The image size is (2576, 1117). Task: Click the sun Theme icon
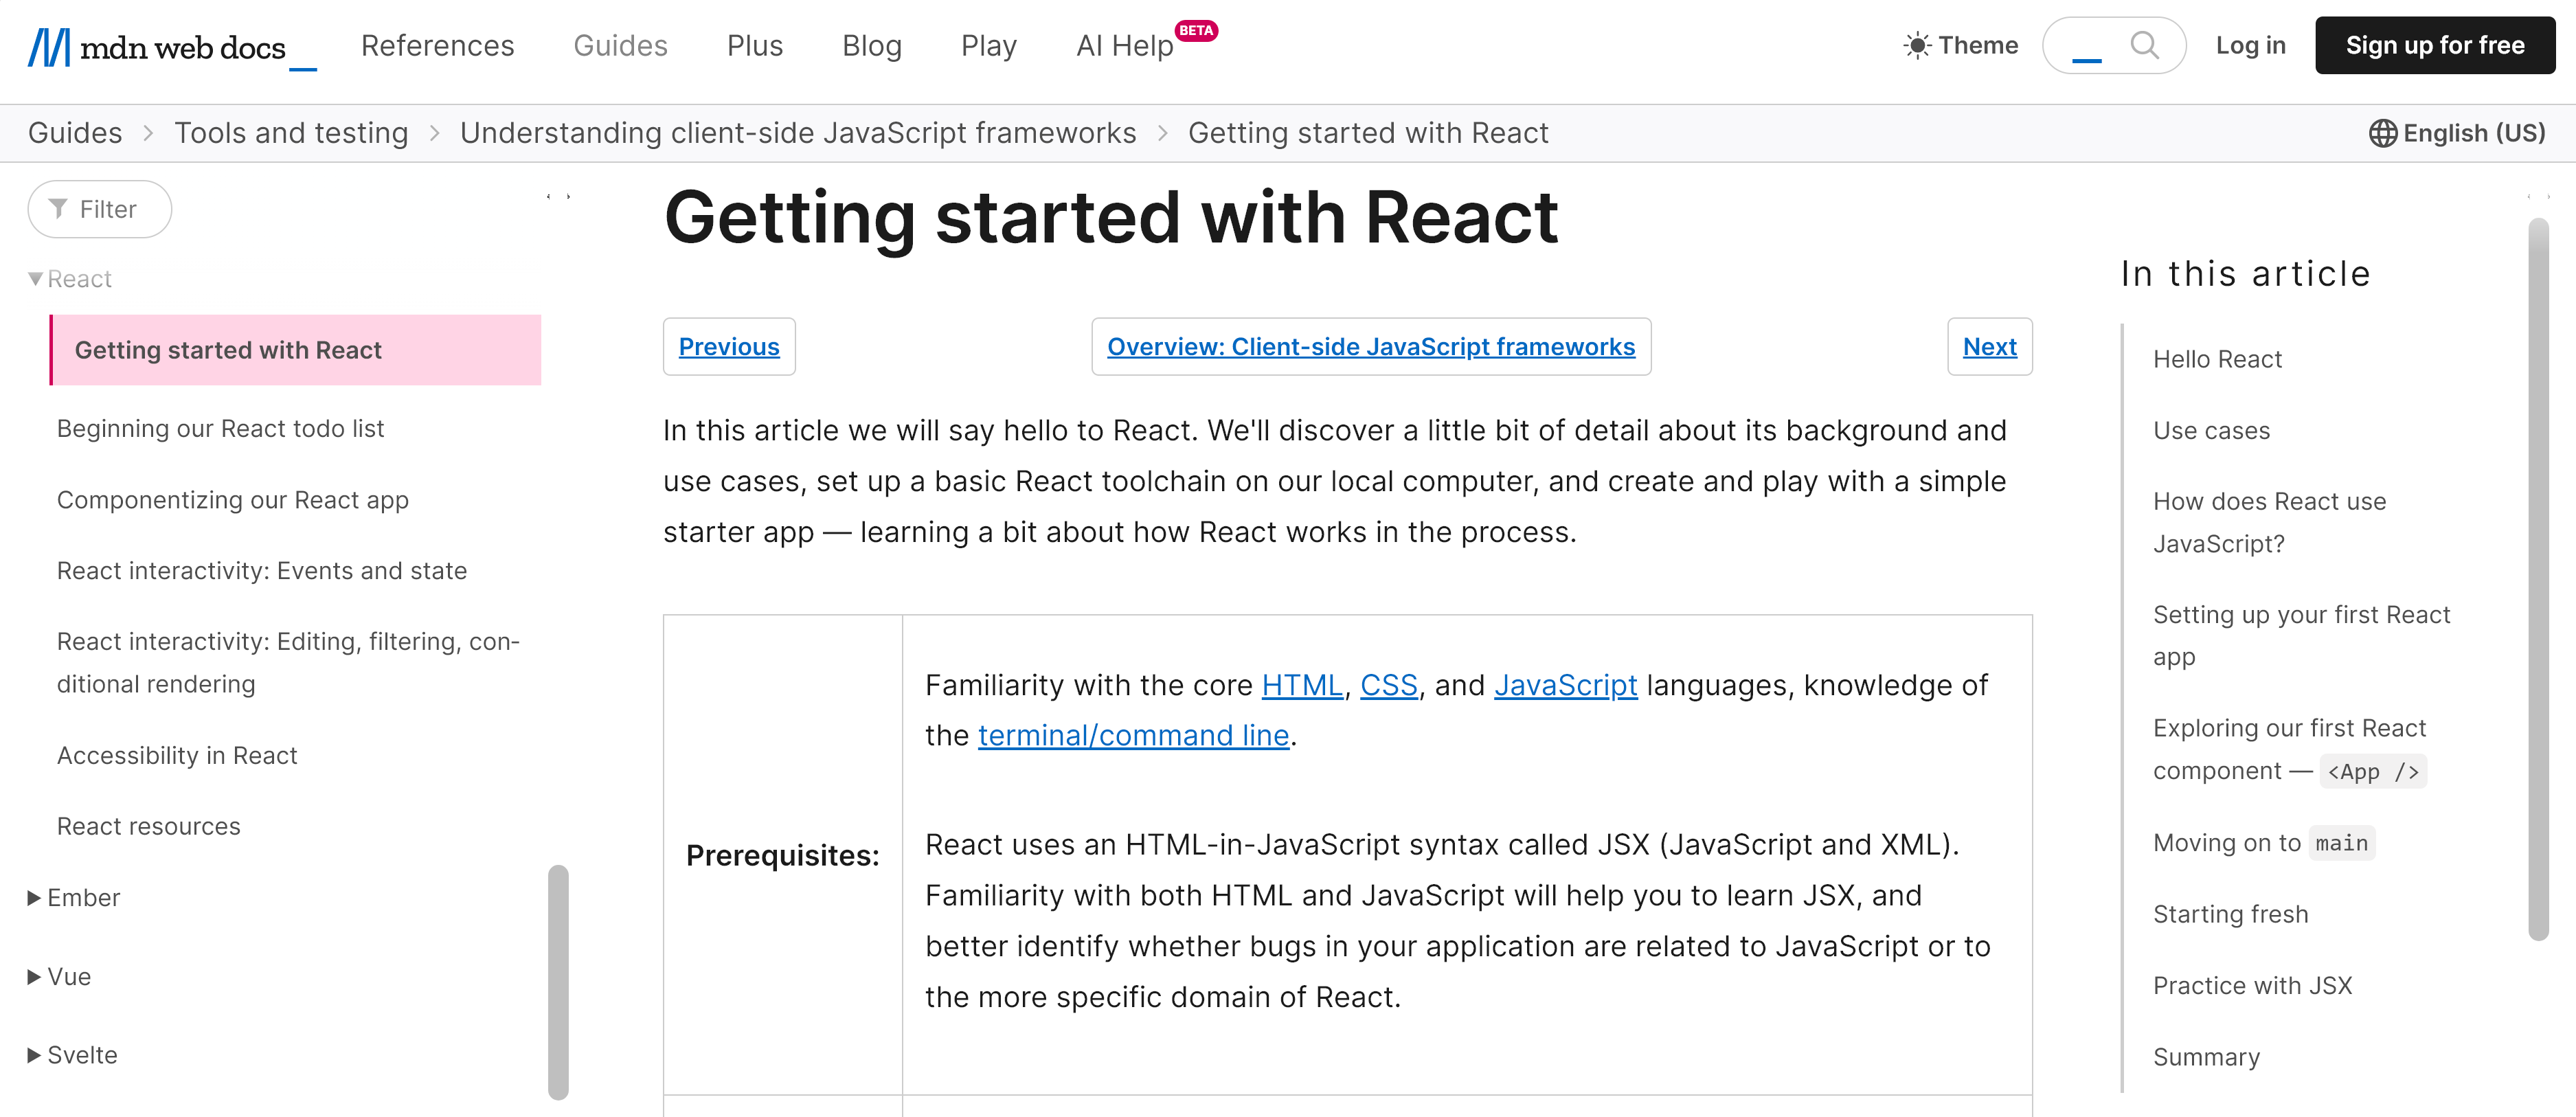pyautogui.click(x=1916, y=46)
